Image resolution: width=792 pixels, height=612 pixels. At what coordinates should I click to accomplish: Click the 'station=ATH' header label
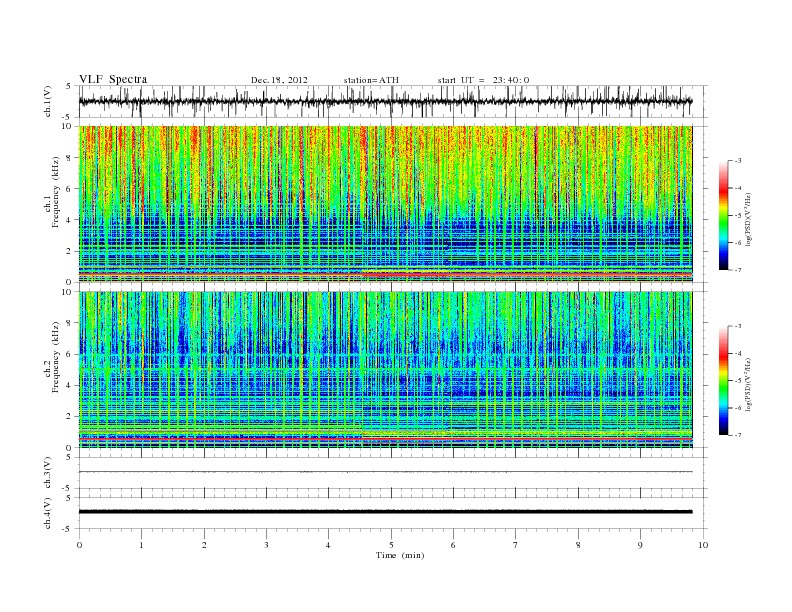click(371, 80)
